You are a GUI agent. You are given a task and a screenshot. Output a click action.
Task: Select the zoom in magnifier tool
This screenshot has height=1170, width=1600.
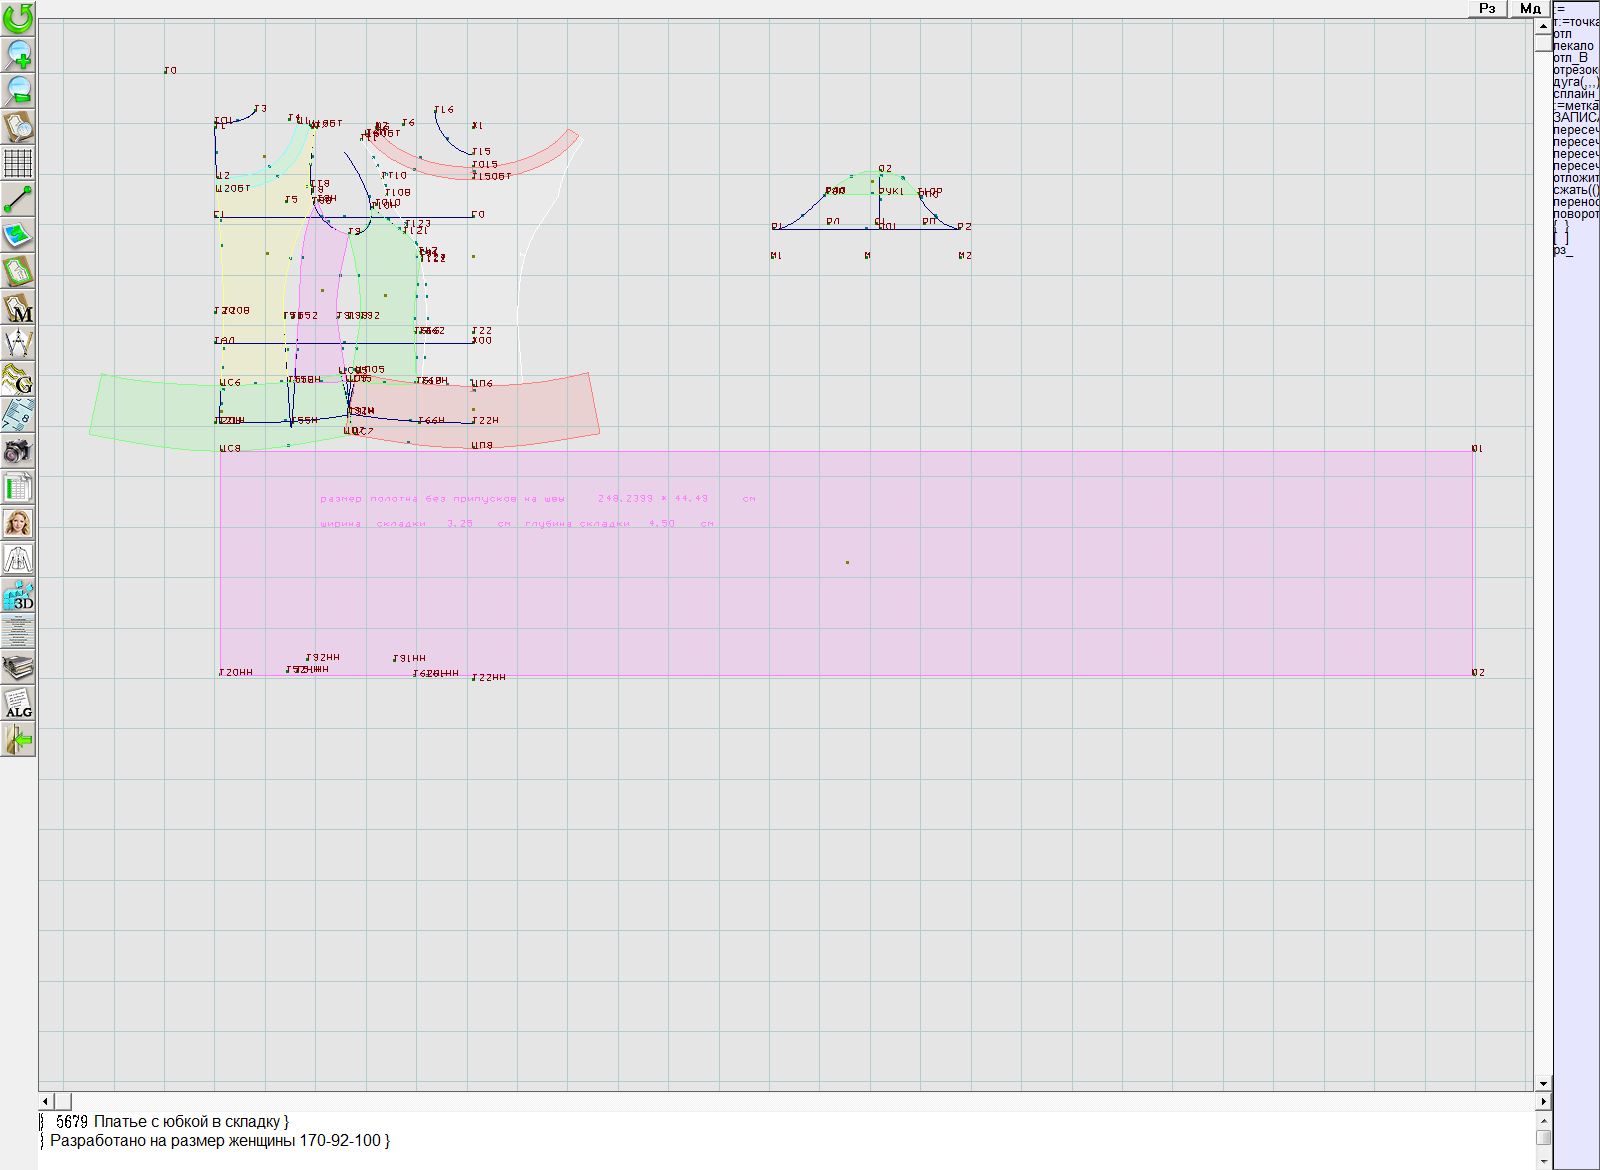18,54
